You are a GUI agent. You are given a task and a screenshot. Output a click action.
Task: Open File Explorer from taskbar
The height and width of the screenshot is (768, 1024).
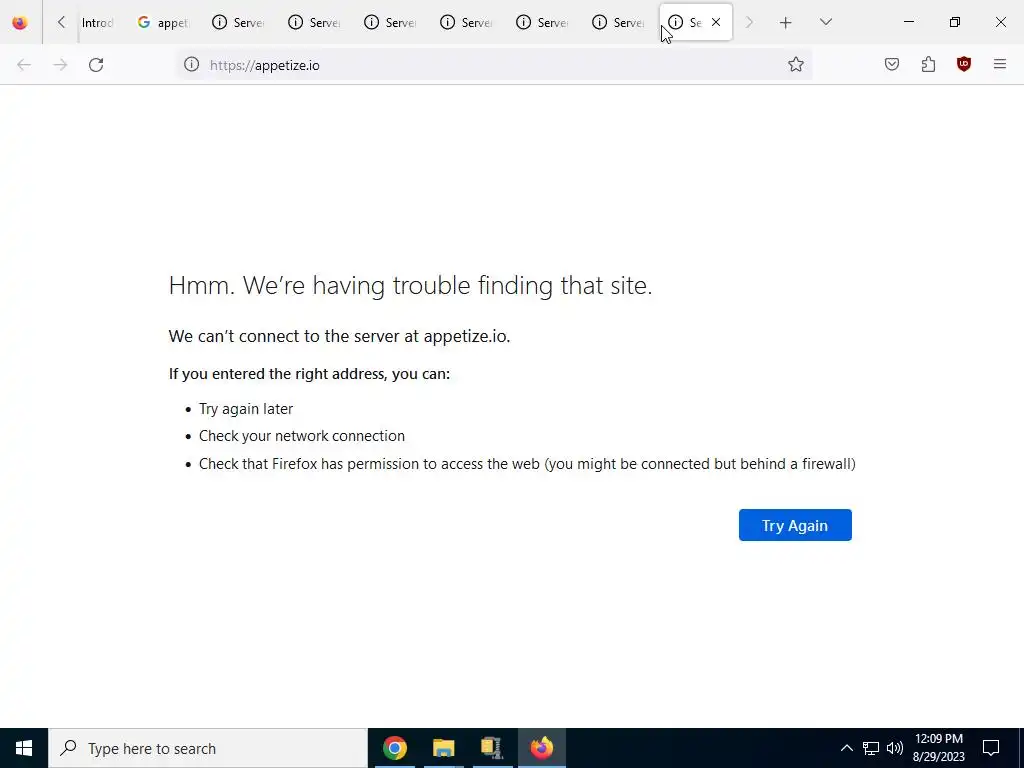443,748
